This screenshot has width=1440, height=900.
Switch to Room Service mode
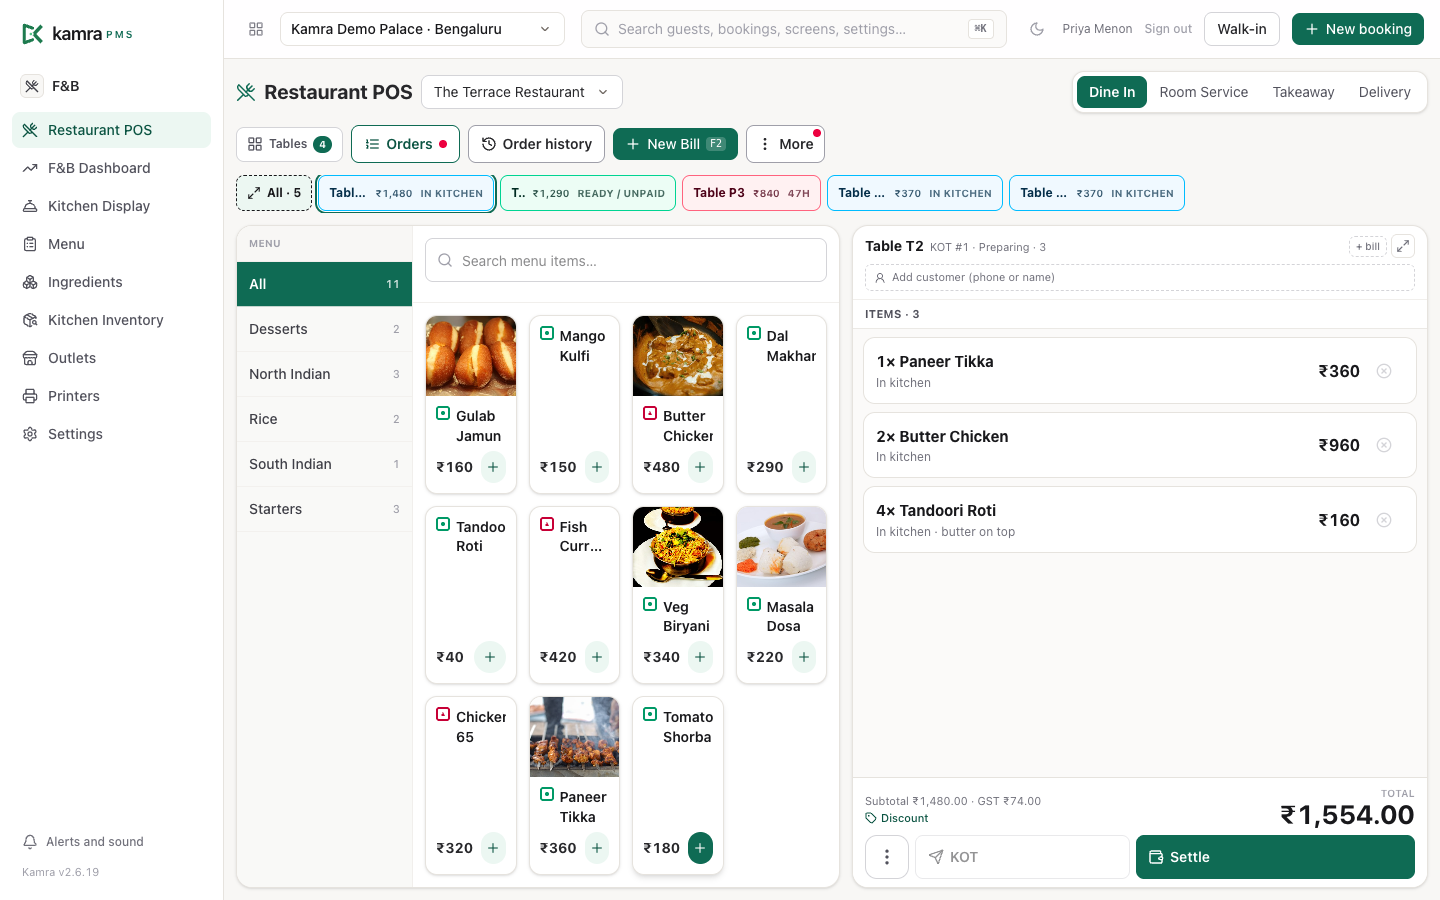tap(1204, 92)
